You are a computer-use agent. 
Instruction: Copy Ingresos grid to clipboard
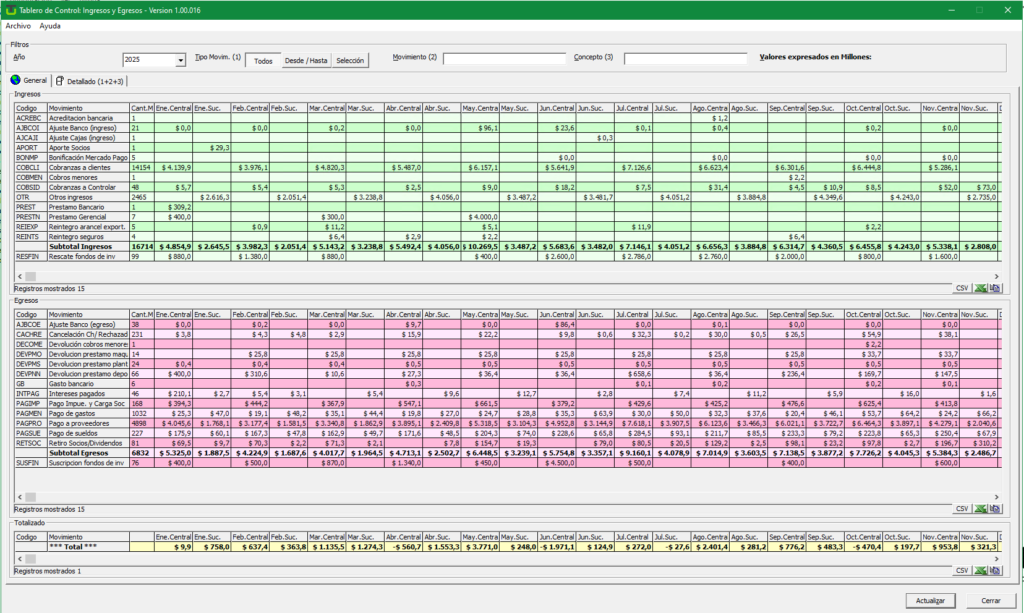pyautogui.click(x=995, y=287)
